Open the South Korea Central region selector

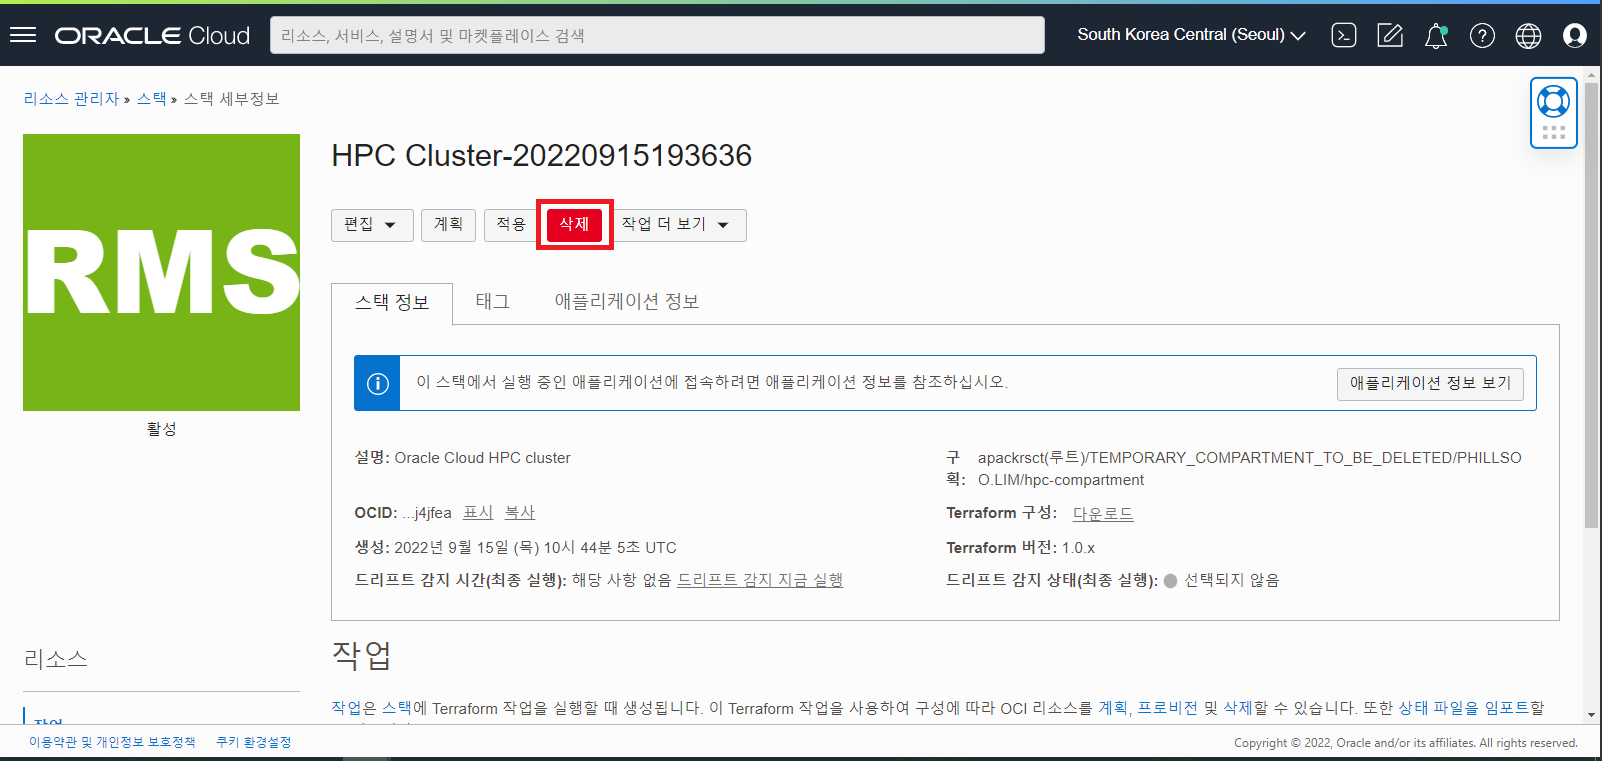[1191, 35]
